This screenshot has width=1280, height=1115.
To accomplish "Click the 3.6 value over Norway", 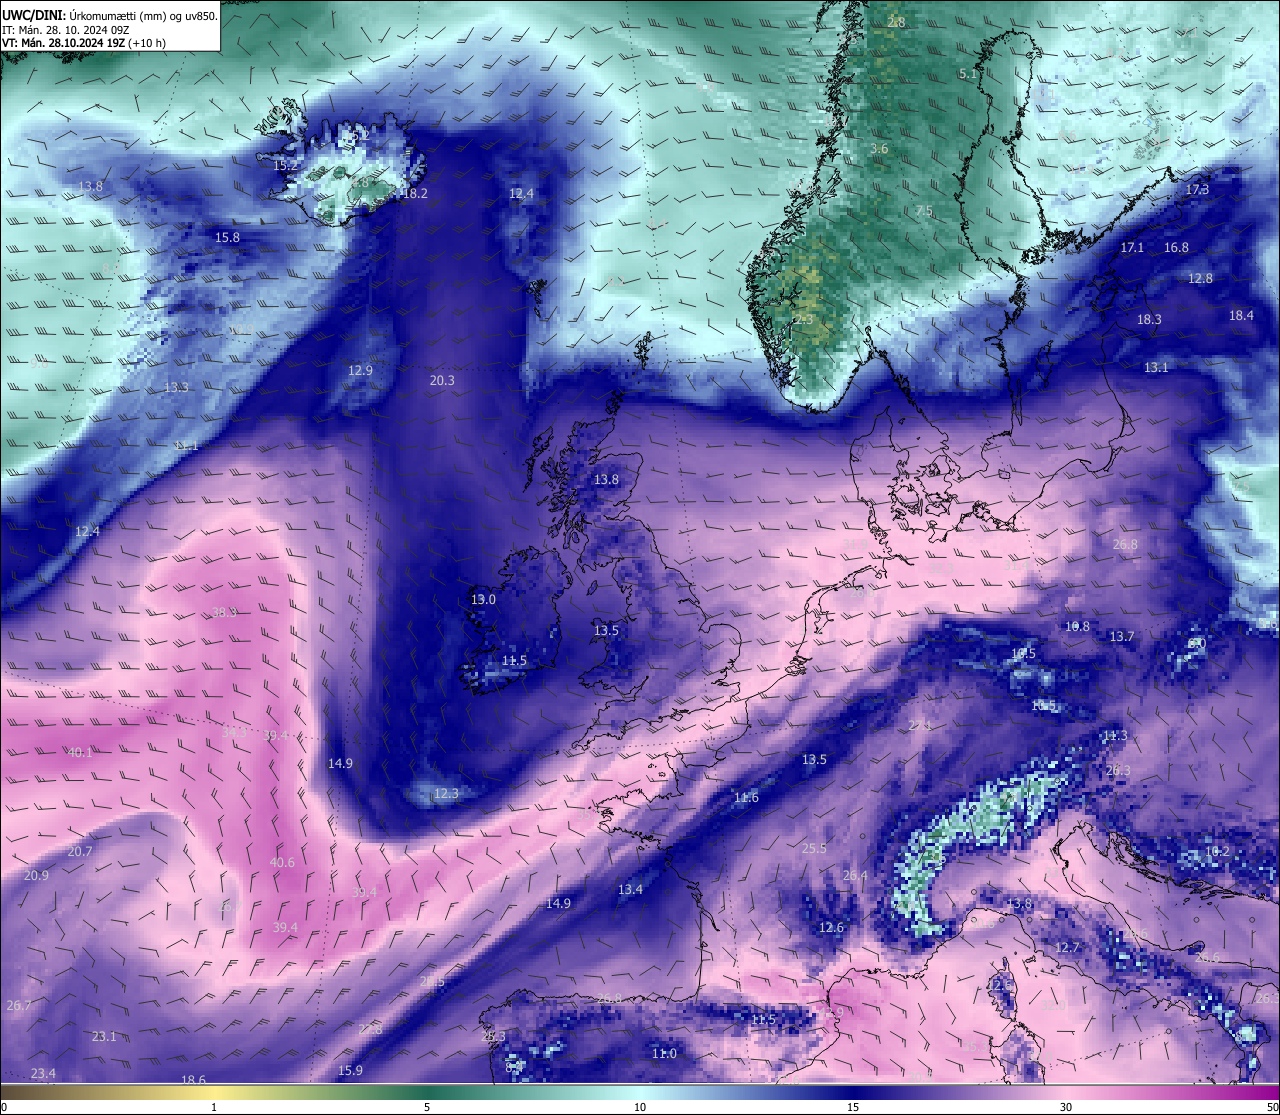I will click(x=879, y=148).
